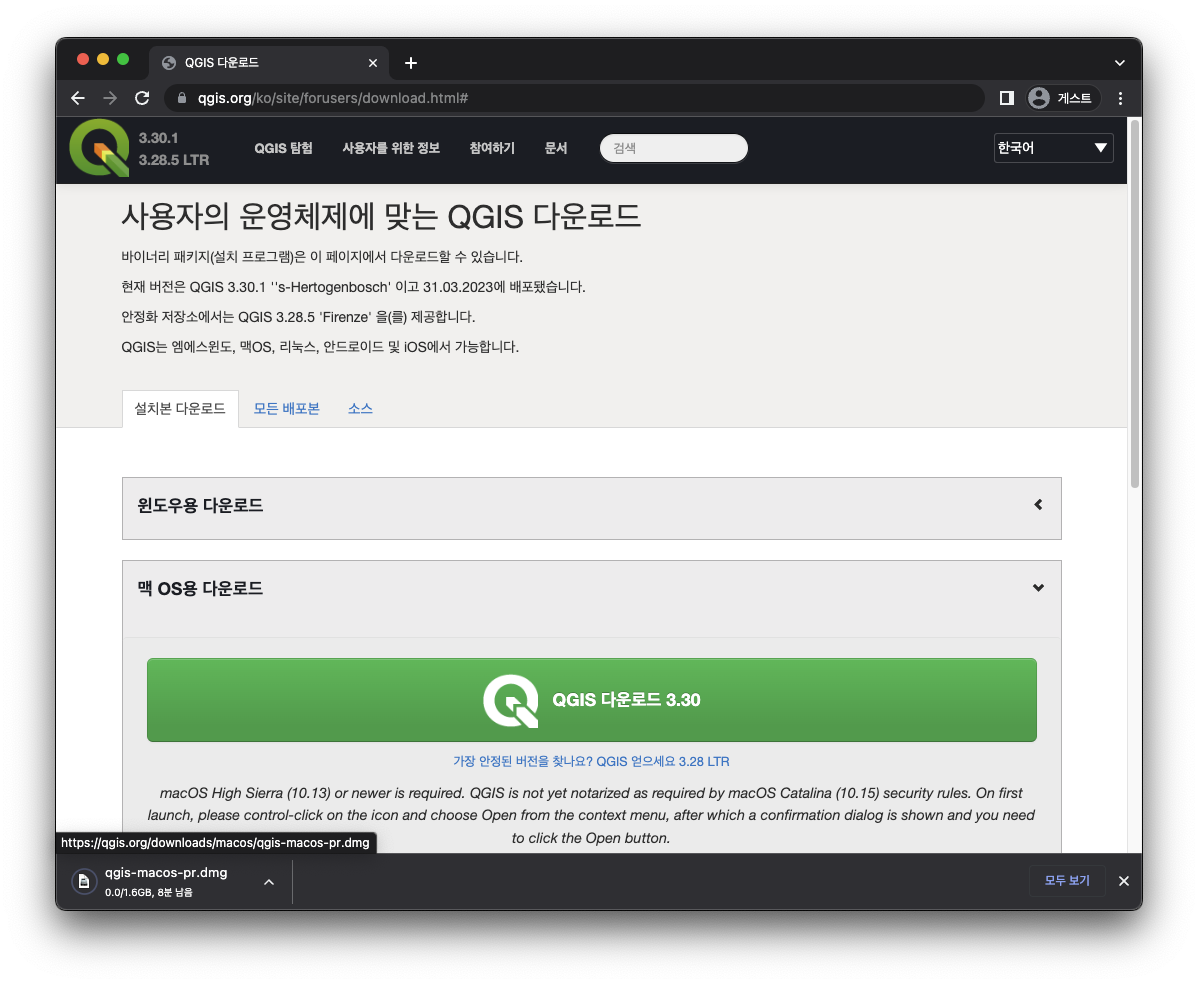Open the 사용자를 위한 정보 menu
1198x984 pixels.
[x=391, y=148]
